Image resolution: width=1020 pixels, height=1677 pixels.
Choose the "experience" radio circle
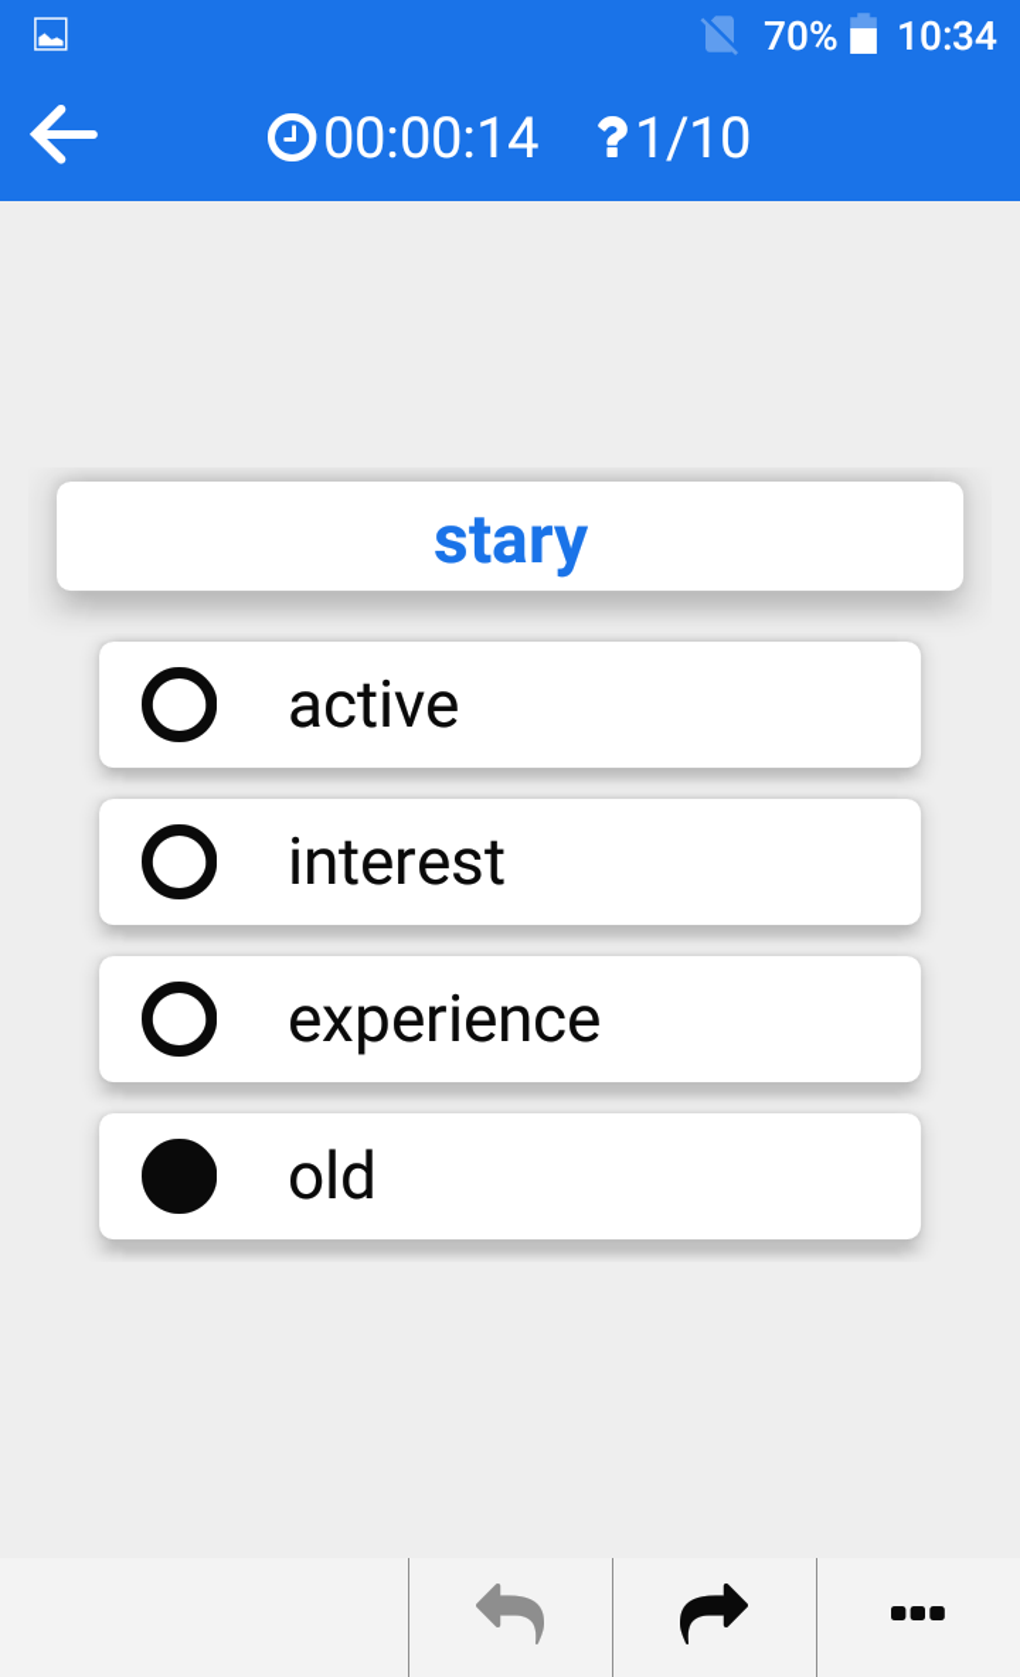tap(179, 1019)
